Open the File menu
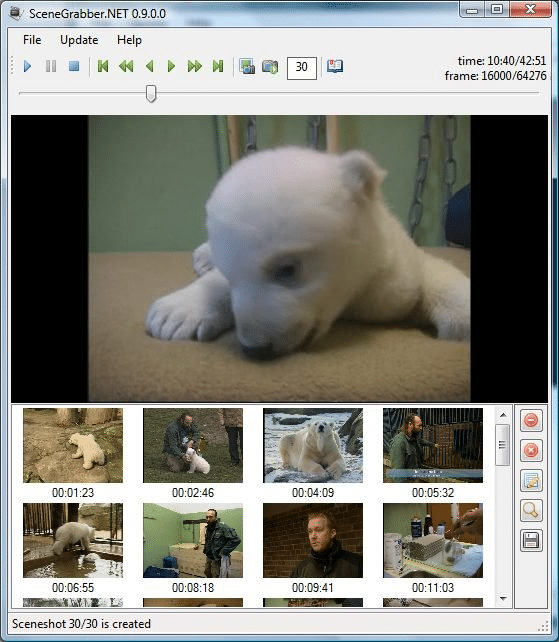The image size is (559, 642). (x=32, y=40)
